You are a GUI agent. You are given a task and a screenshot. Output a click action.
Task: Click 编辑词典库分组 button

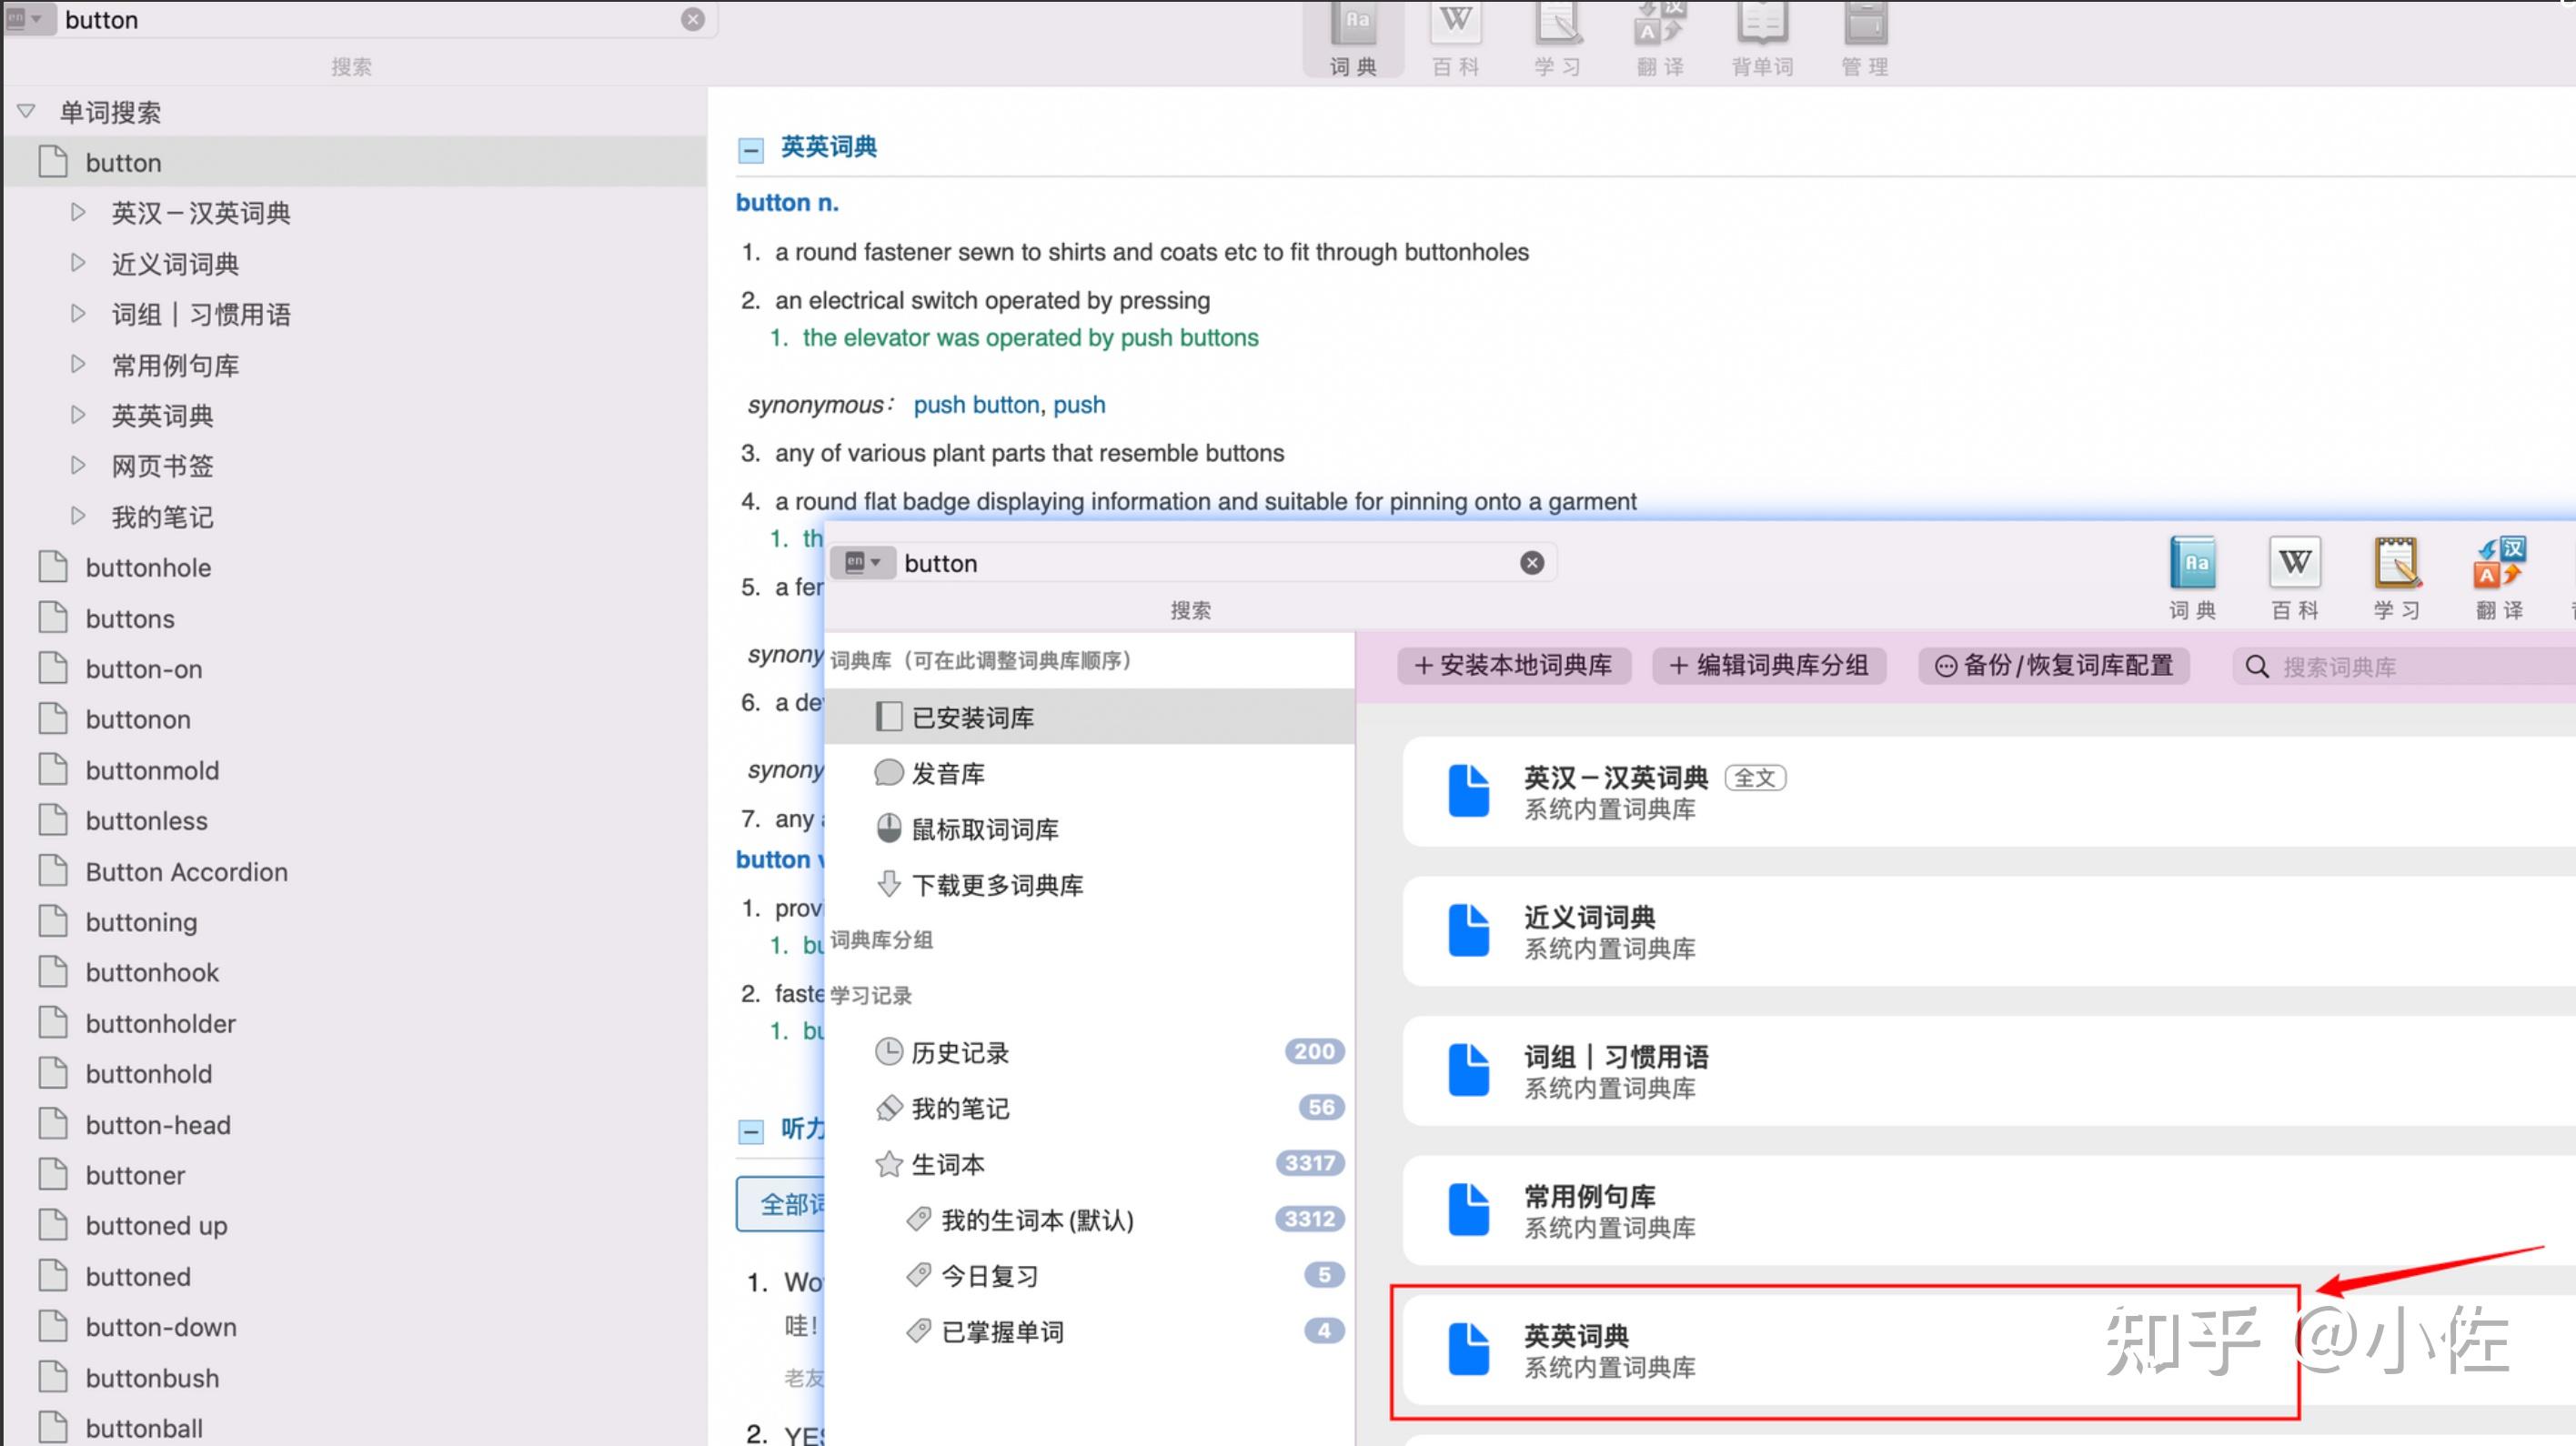[1769, 665]
